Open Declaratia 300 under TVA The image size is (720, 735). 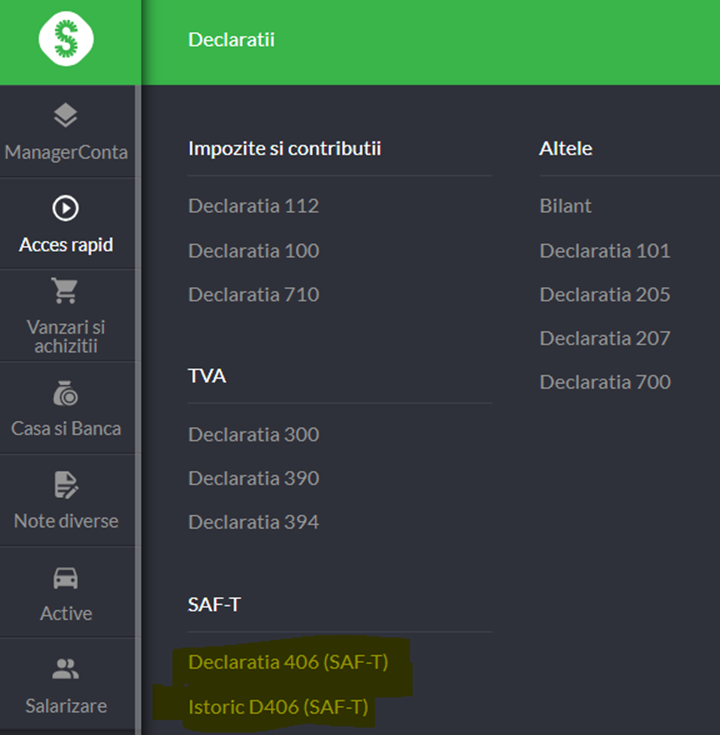coord(253,434)
